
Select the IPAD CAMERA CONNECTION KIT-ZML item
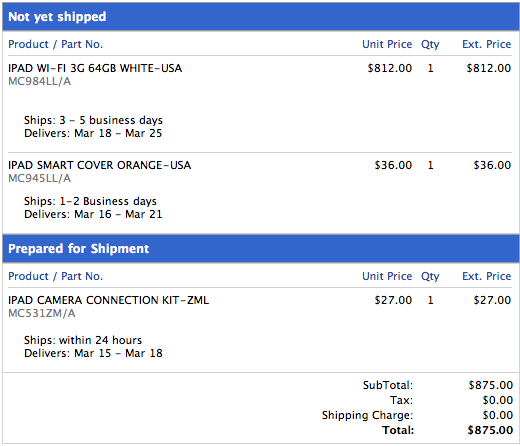pyautogui.click(x=108, y=300)
